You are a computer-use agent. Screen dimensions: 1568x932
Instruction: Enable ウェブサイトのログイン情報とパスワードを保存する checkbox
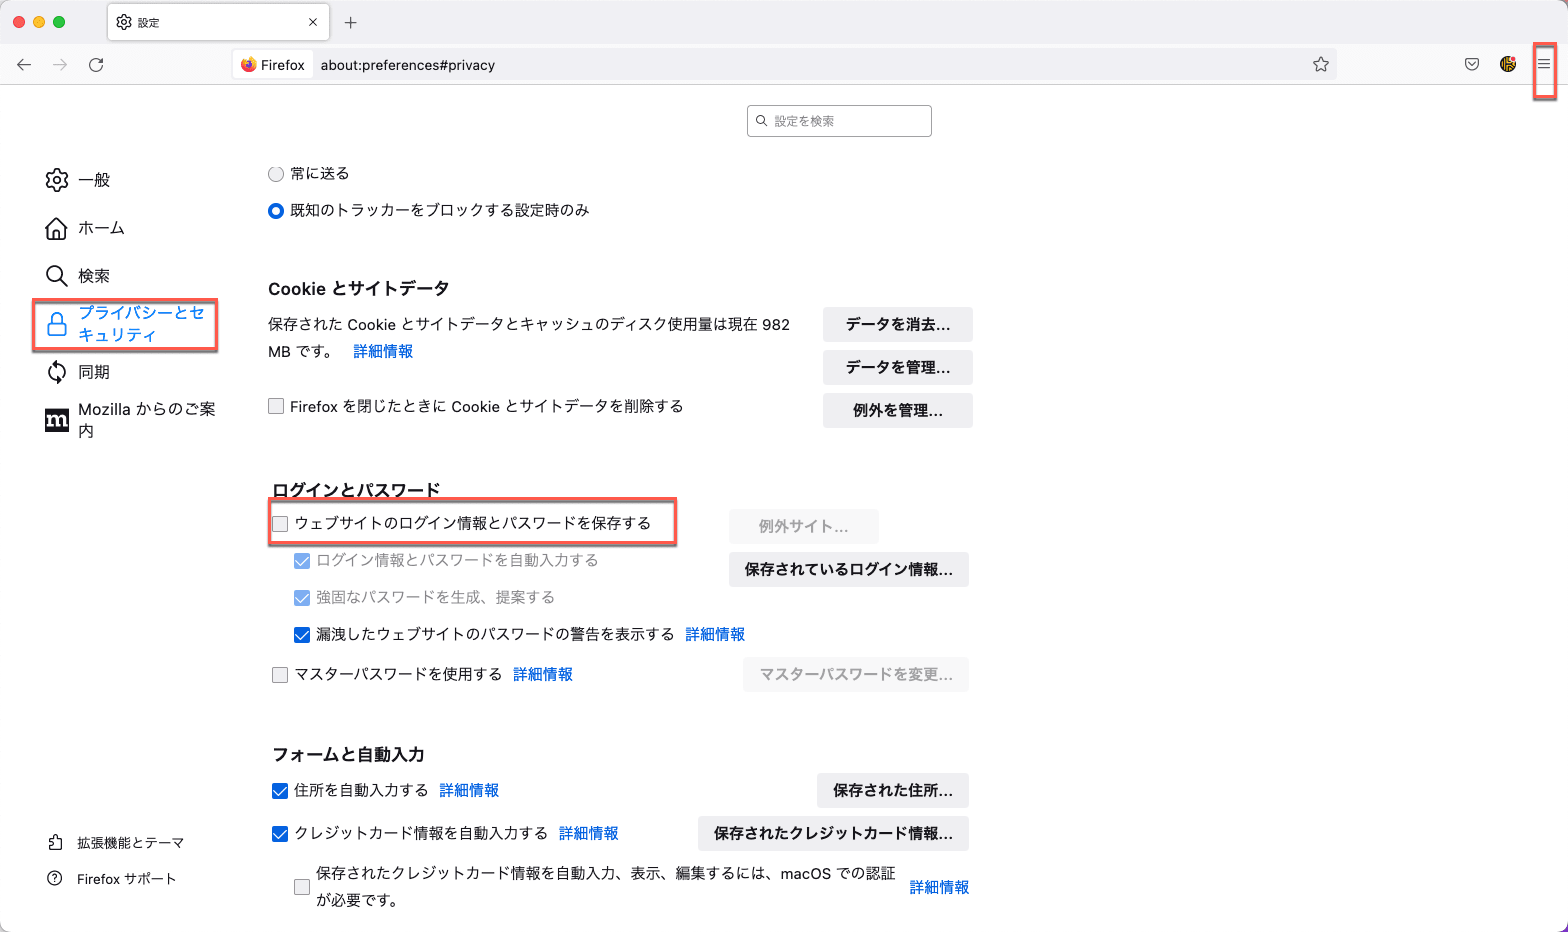[280, 524]
